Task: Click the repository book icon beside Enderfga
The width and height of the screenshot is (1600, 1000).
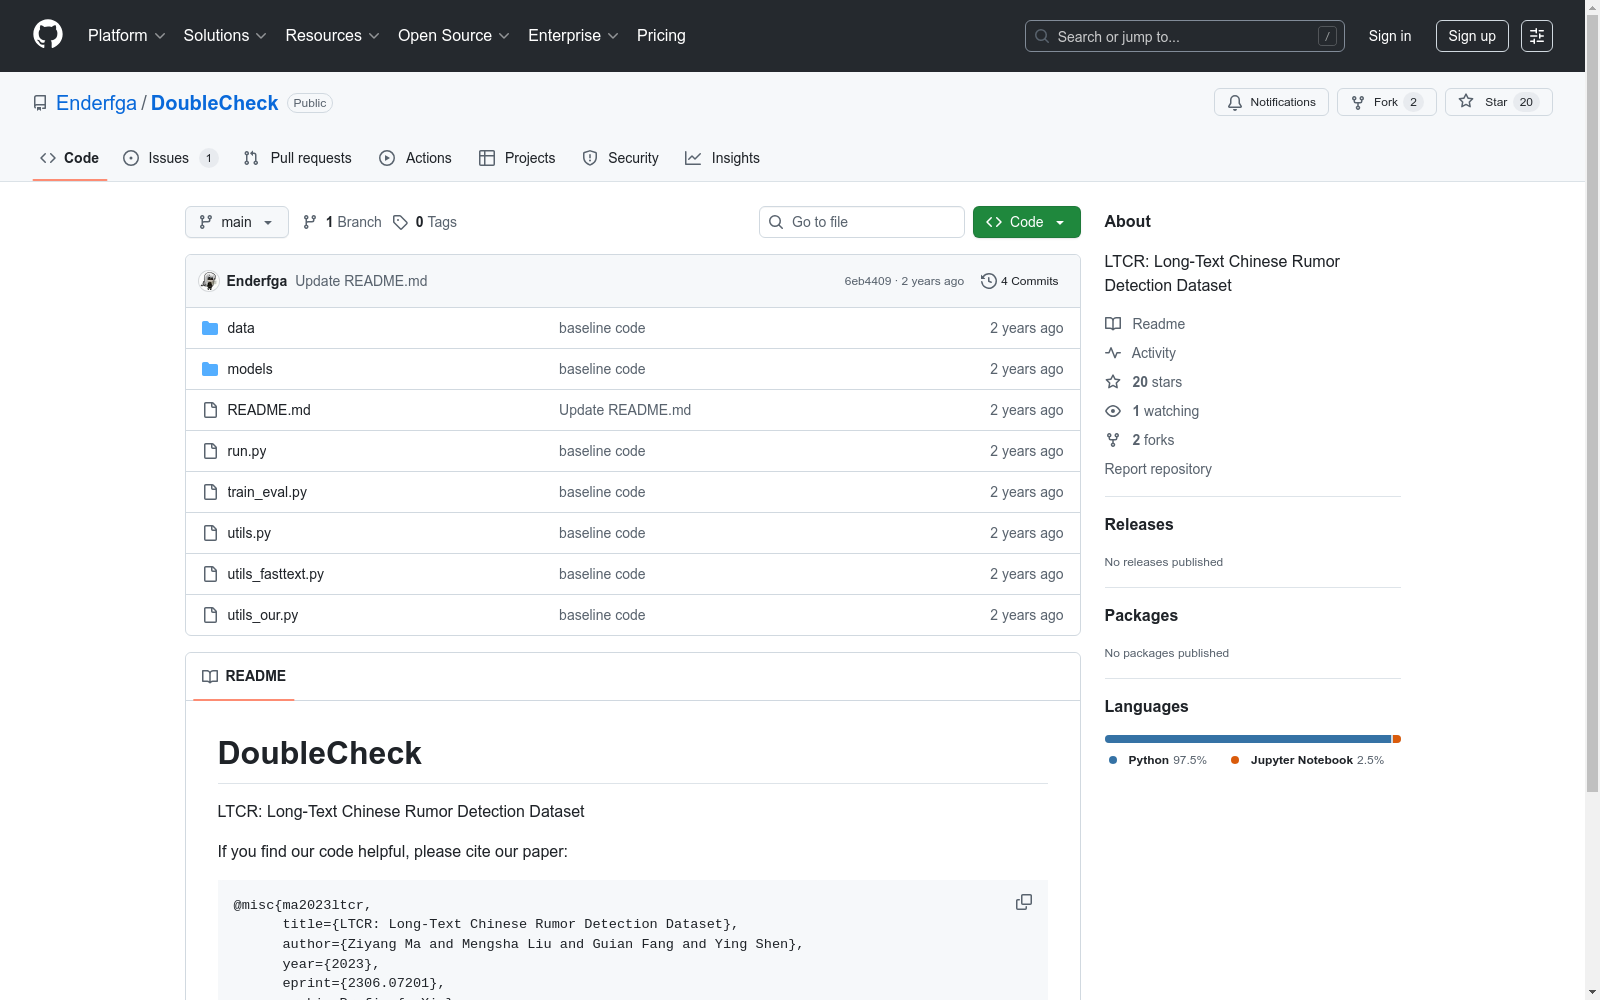Action: click(40, 103)
